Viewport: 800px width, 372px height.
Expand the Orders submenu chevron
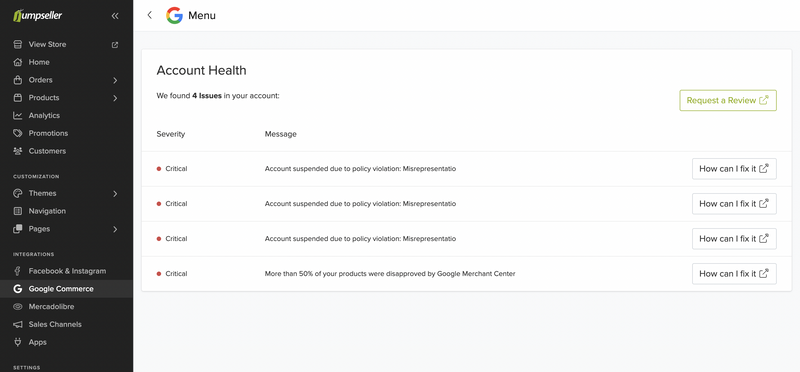[115, 80]
